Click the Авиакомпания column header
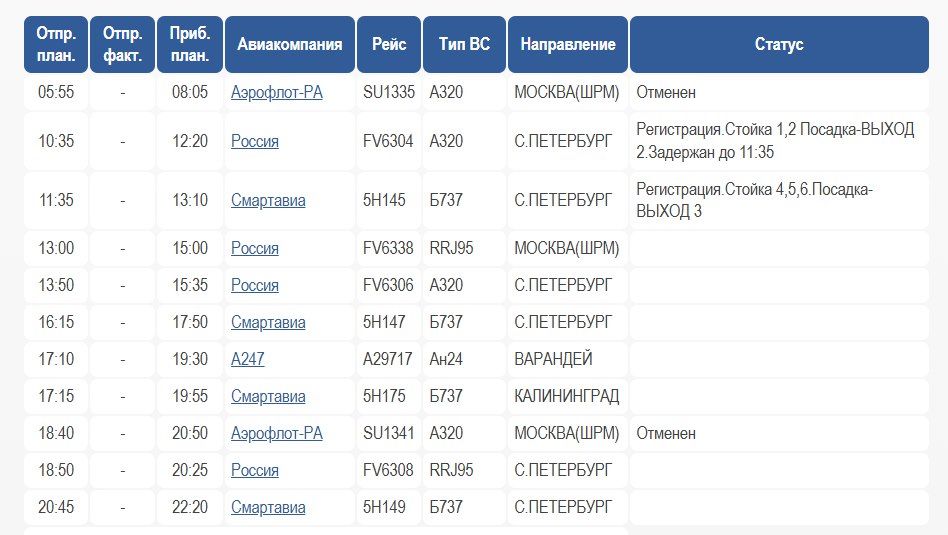Screen dimensions: 948x535 click(x=290, y=45)
